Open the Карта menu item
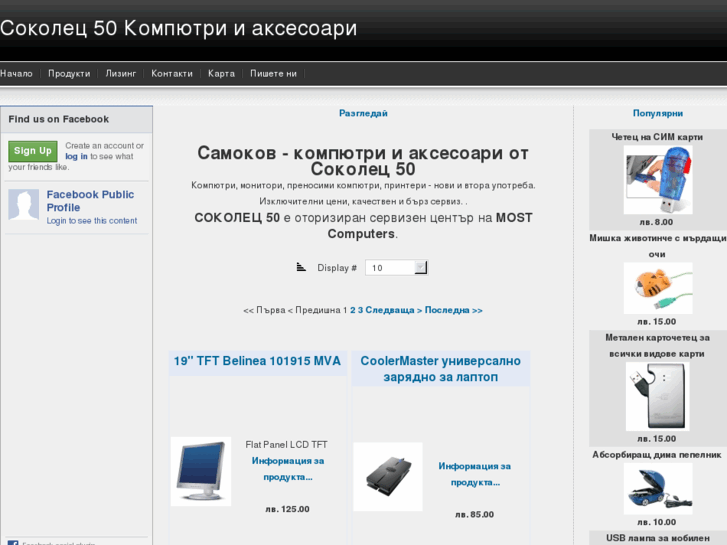This screenshot has width=727, height=545. 221,73
